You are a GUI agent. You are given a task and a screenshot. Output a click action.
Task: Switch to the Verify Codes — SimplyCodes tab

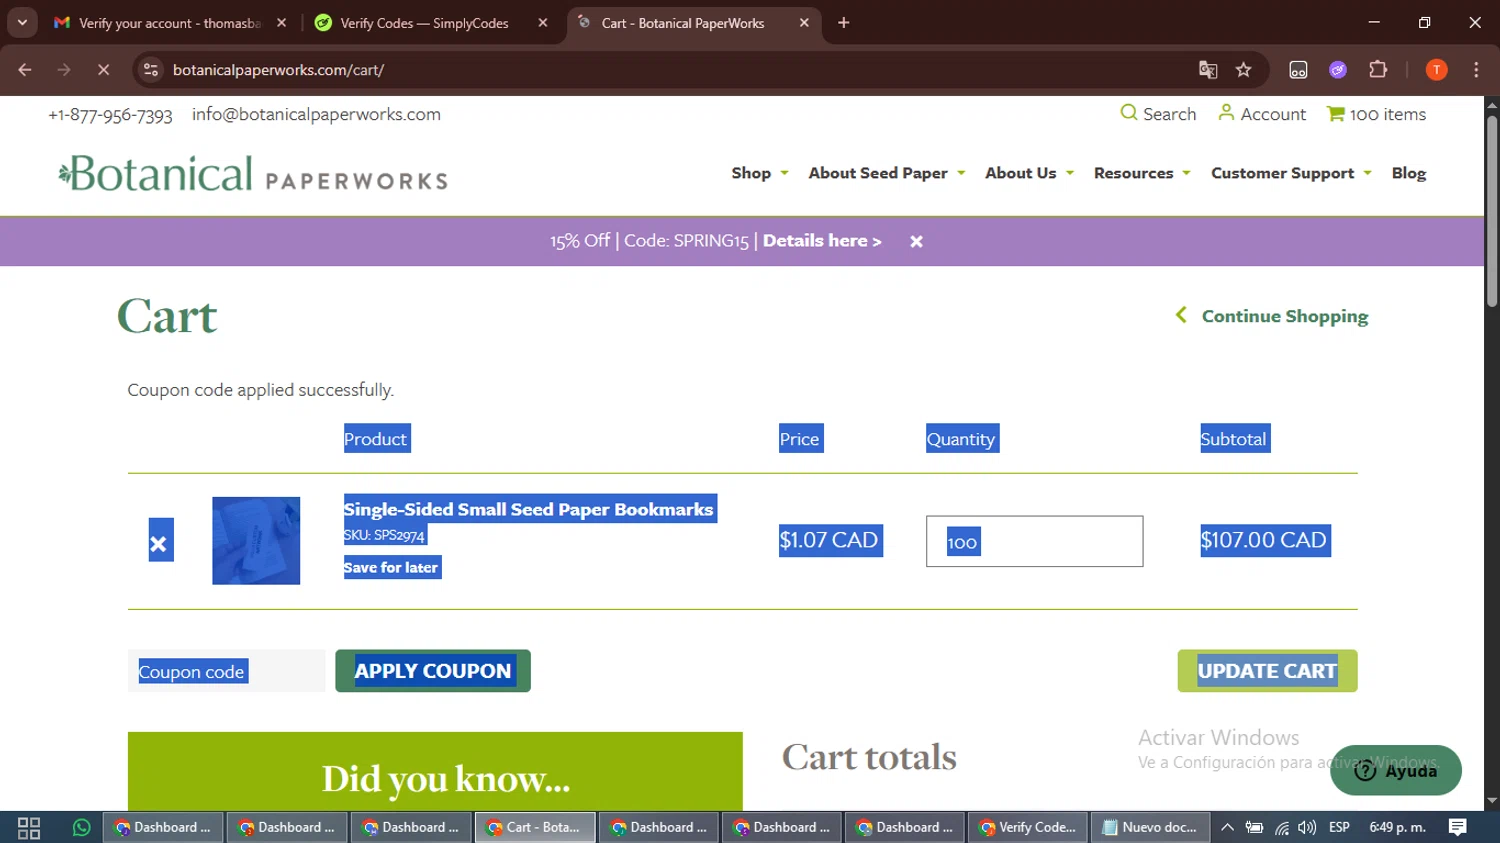(432, 23)
